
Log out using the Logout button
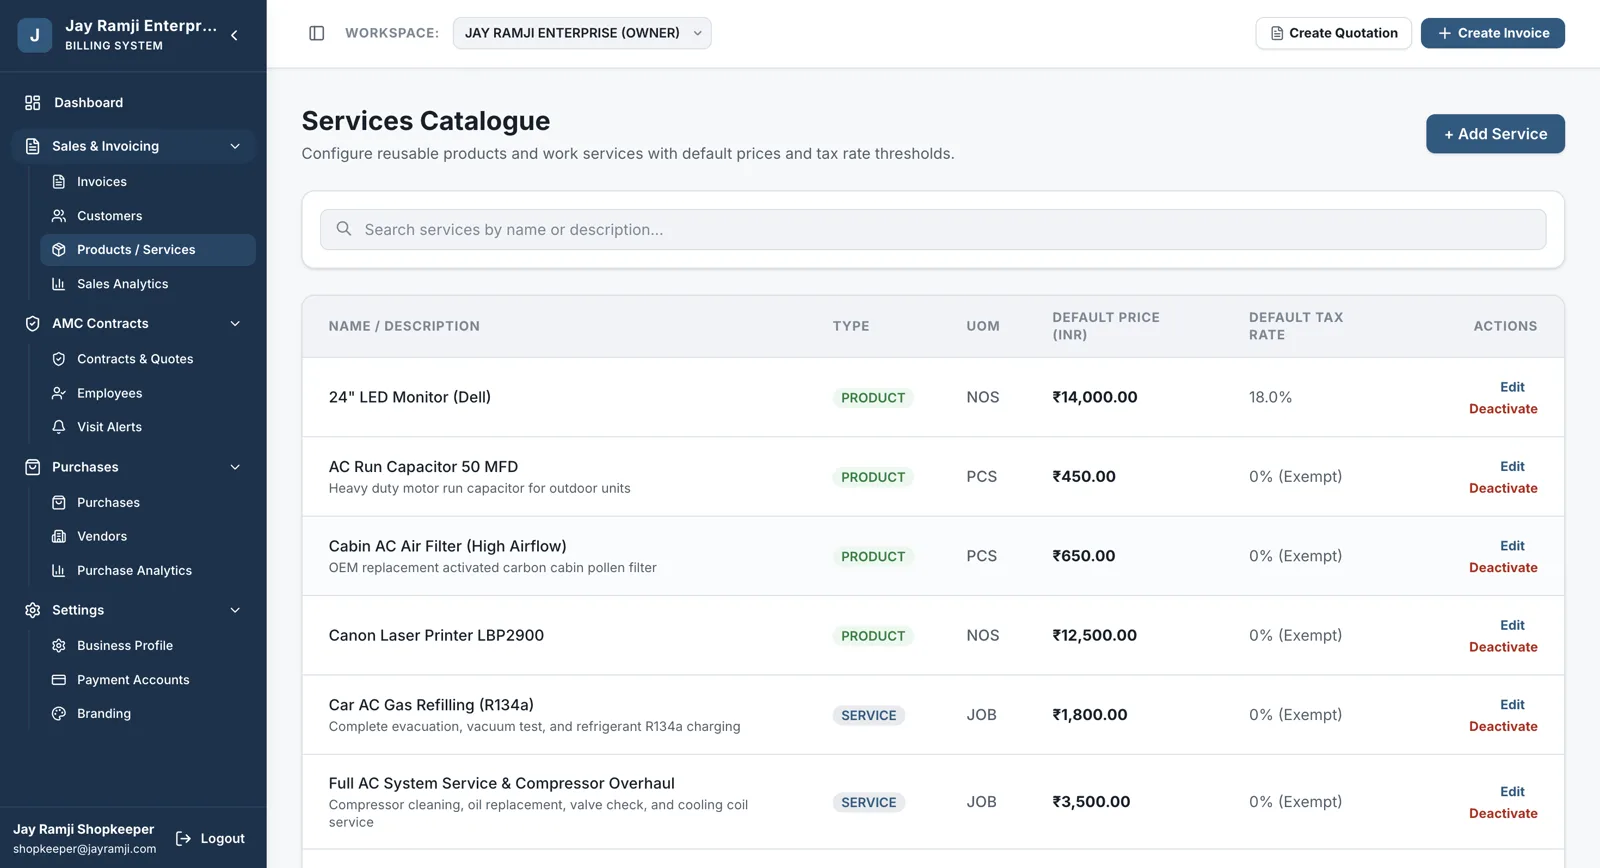coord(210,839)
